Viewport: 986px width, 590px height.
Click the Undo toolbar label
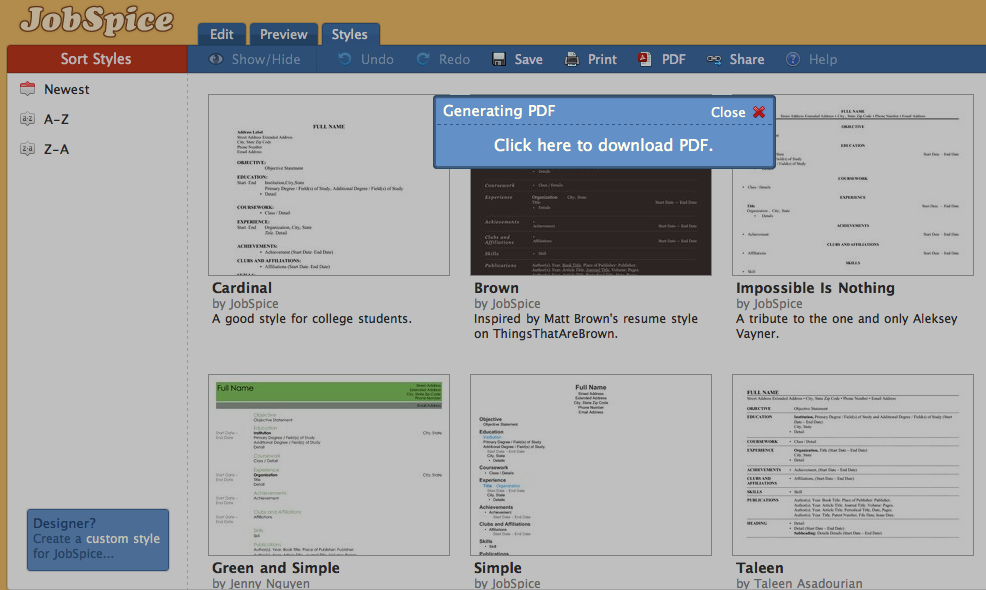(377, 59)
